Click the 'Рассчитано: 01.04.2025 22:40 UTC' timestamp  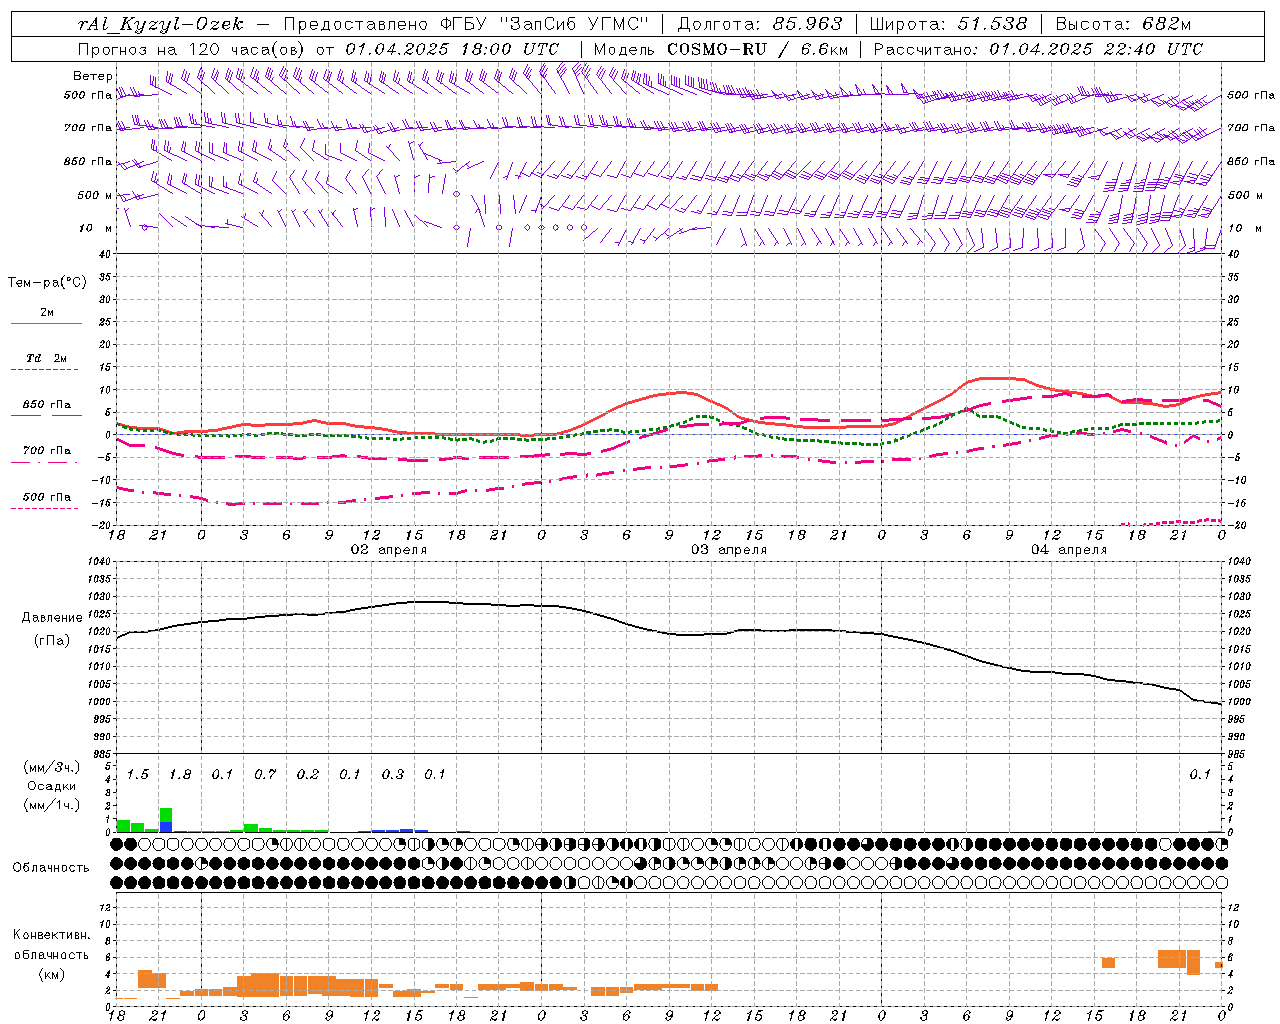pos(1038,49)
